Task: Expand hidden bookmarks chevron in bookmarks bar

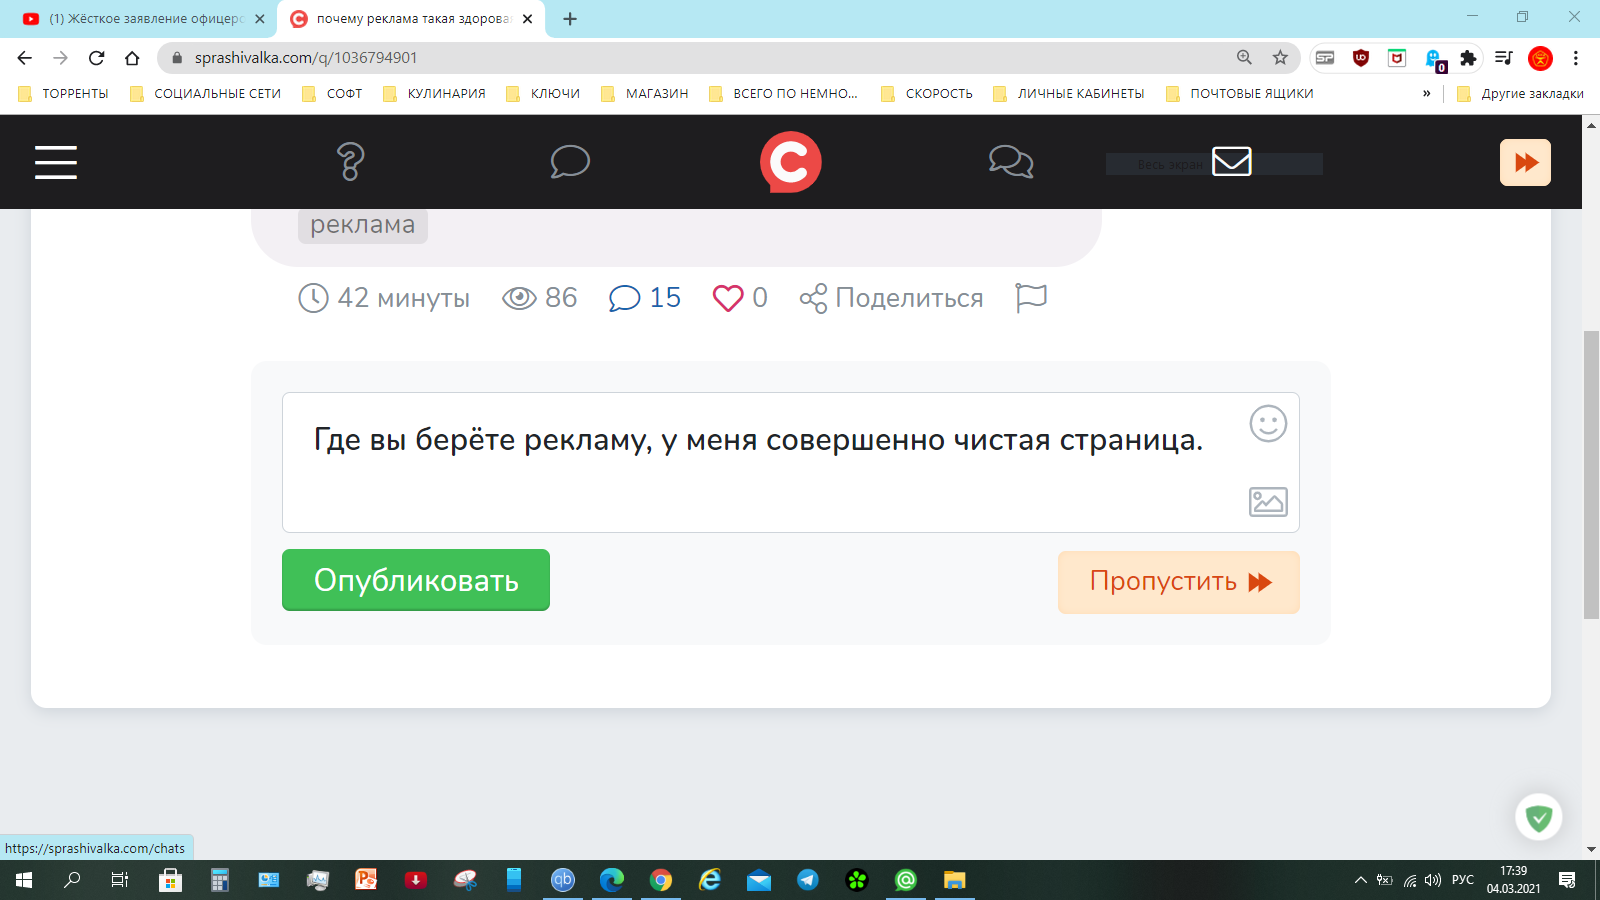Action: pos(1426,93)
